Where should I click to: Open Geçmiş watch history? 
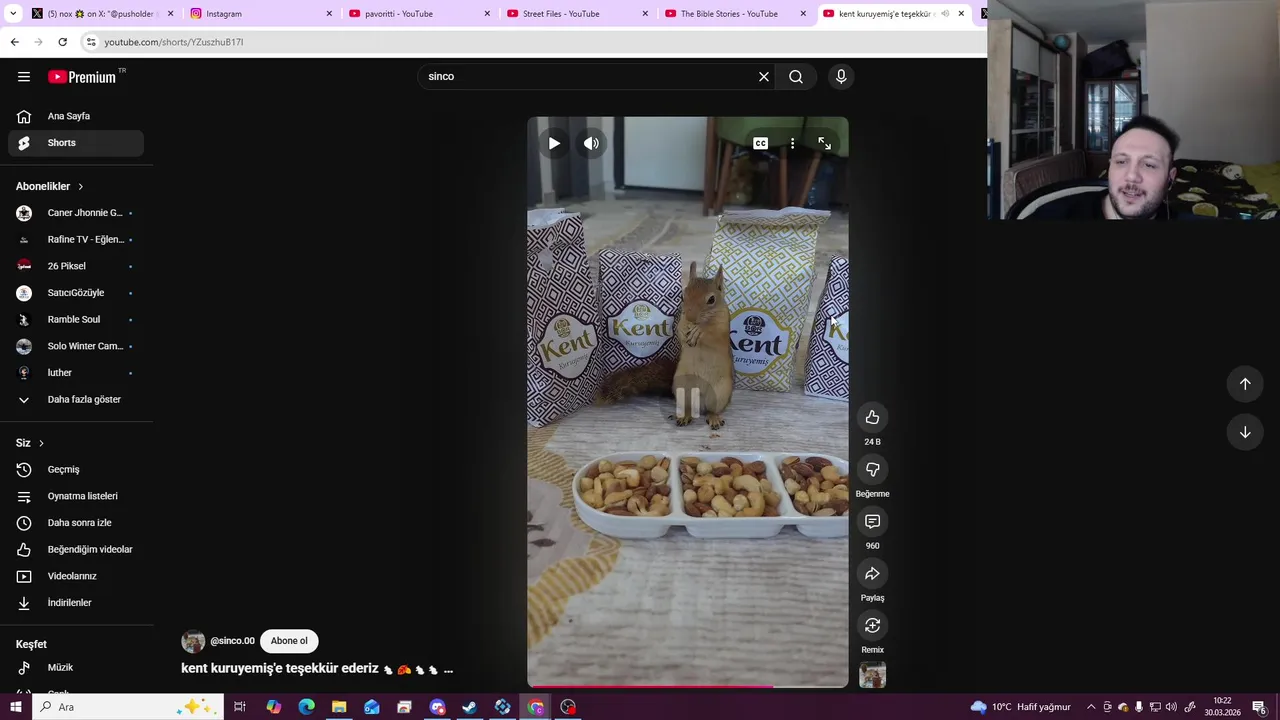(x=76, y=469)
